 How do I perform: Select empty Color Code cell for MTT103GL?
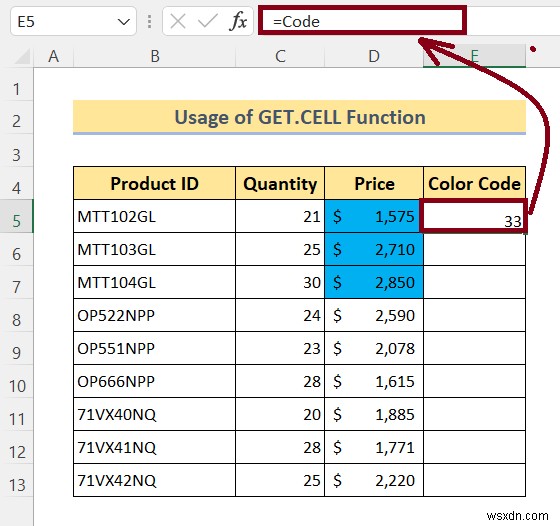474,249
